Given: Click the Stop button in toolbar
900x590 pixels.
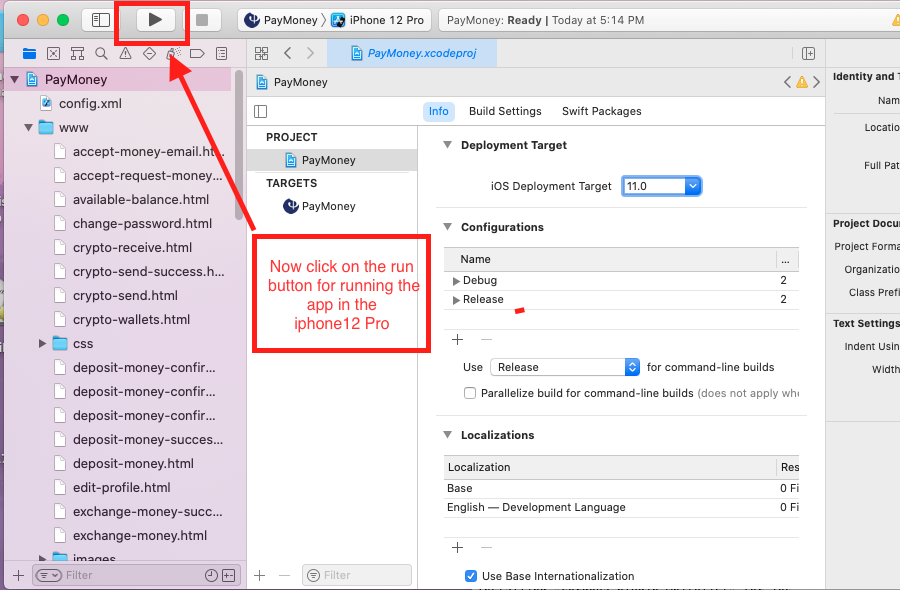Looking at the screenshot, I should 202,20.
